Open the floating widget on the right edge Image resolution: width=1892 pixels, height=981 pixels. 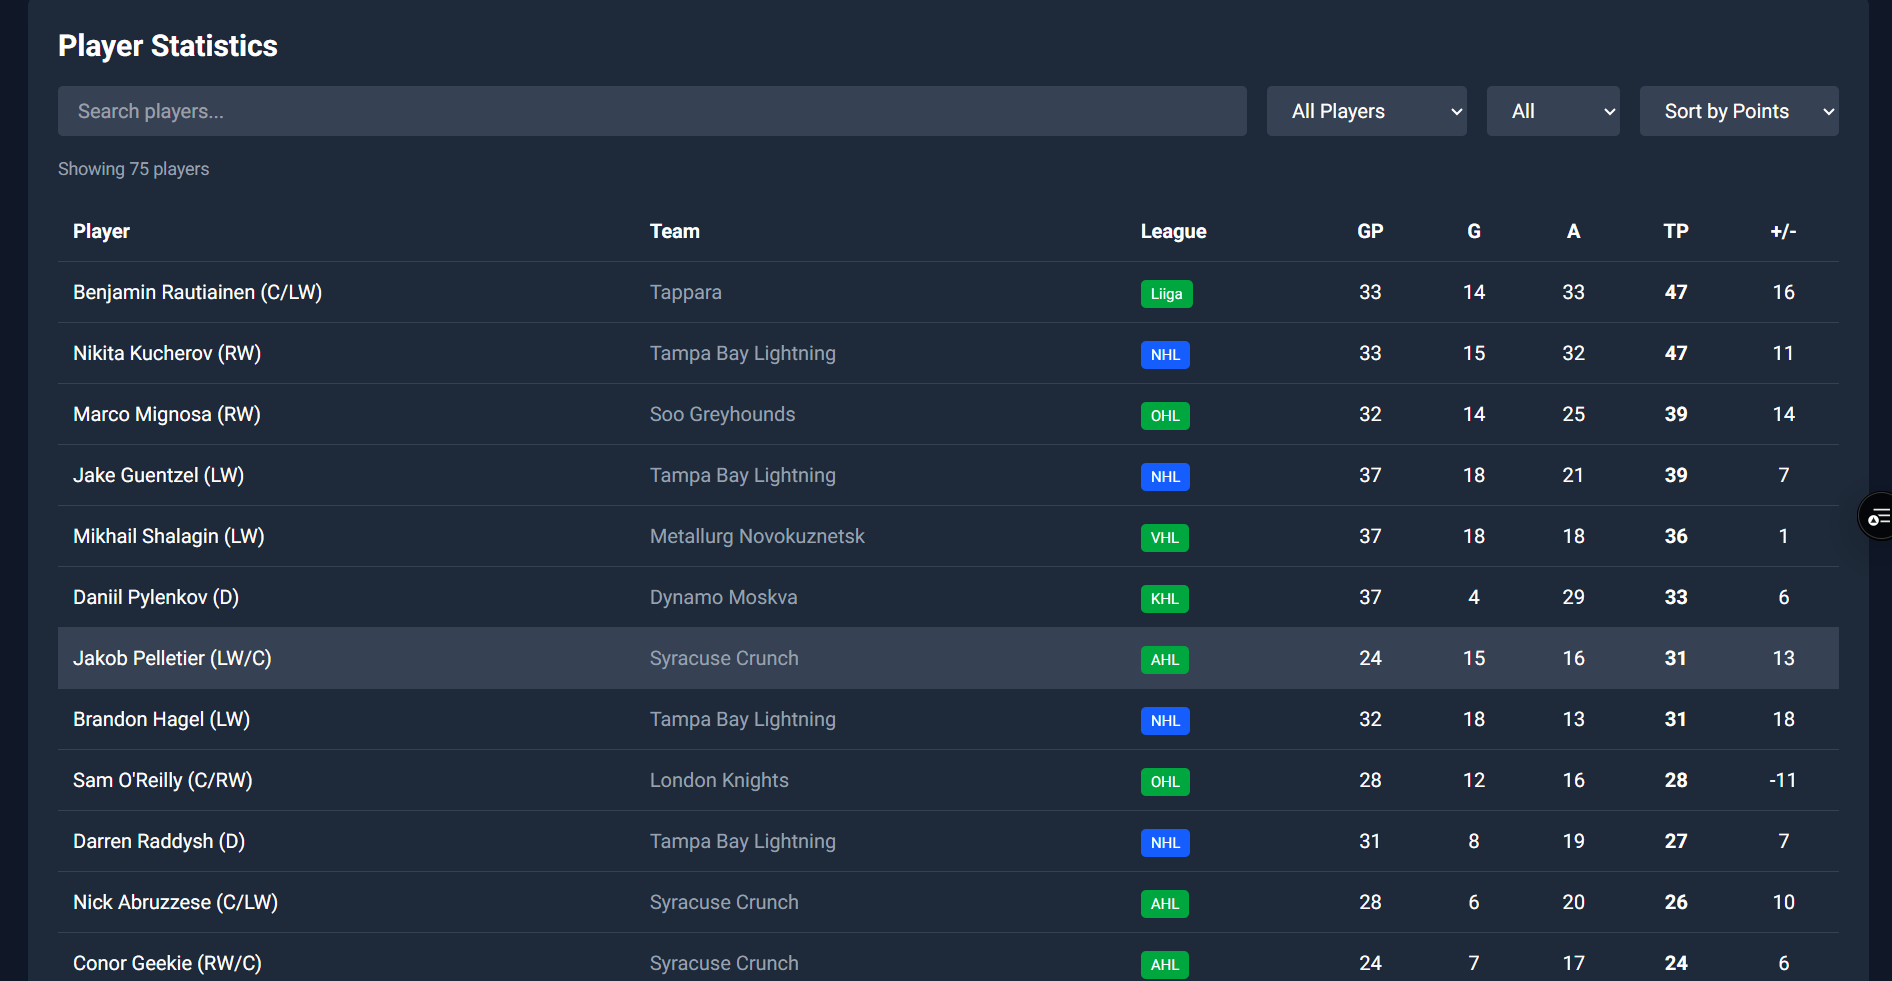pyautogui.click(x=1879, y=516)
